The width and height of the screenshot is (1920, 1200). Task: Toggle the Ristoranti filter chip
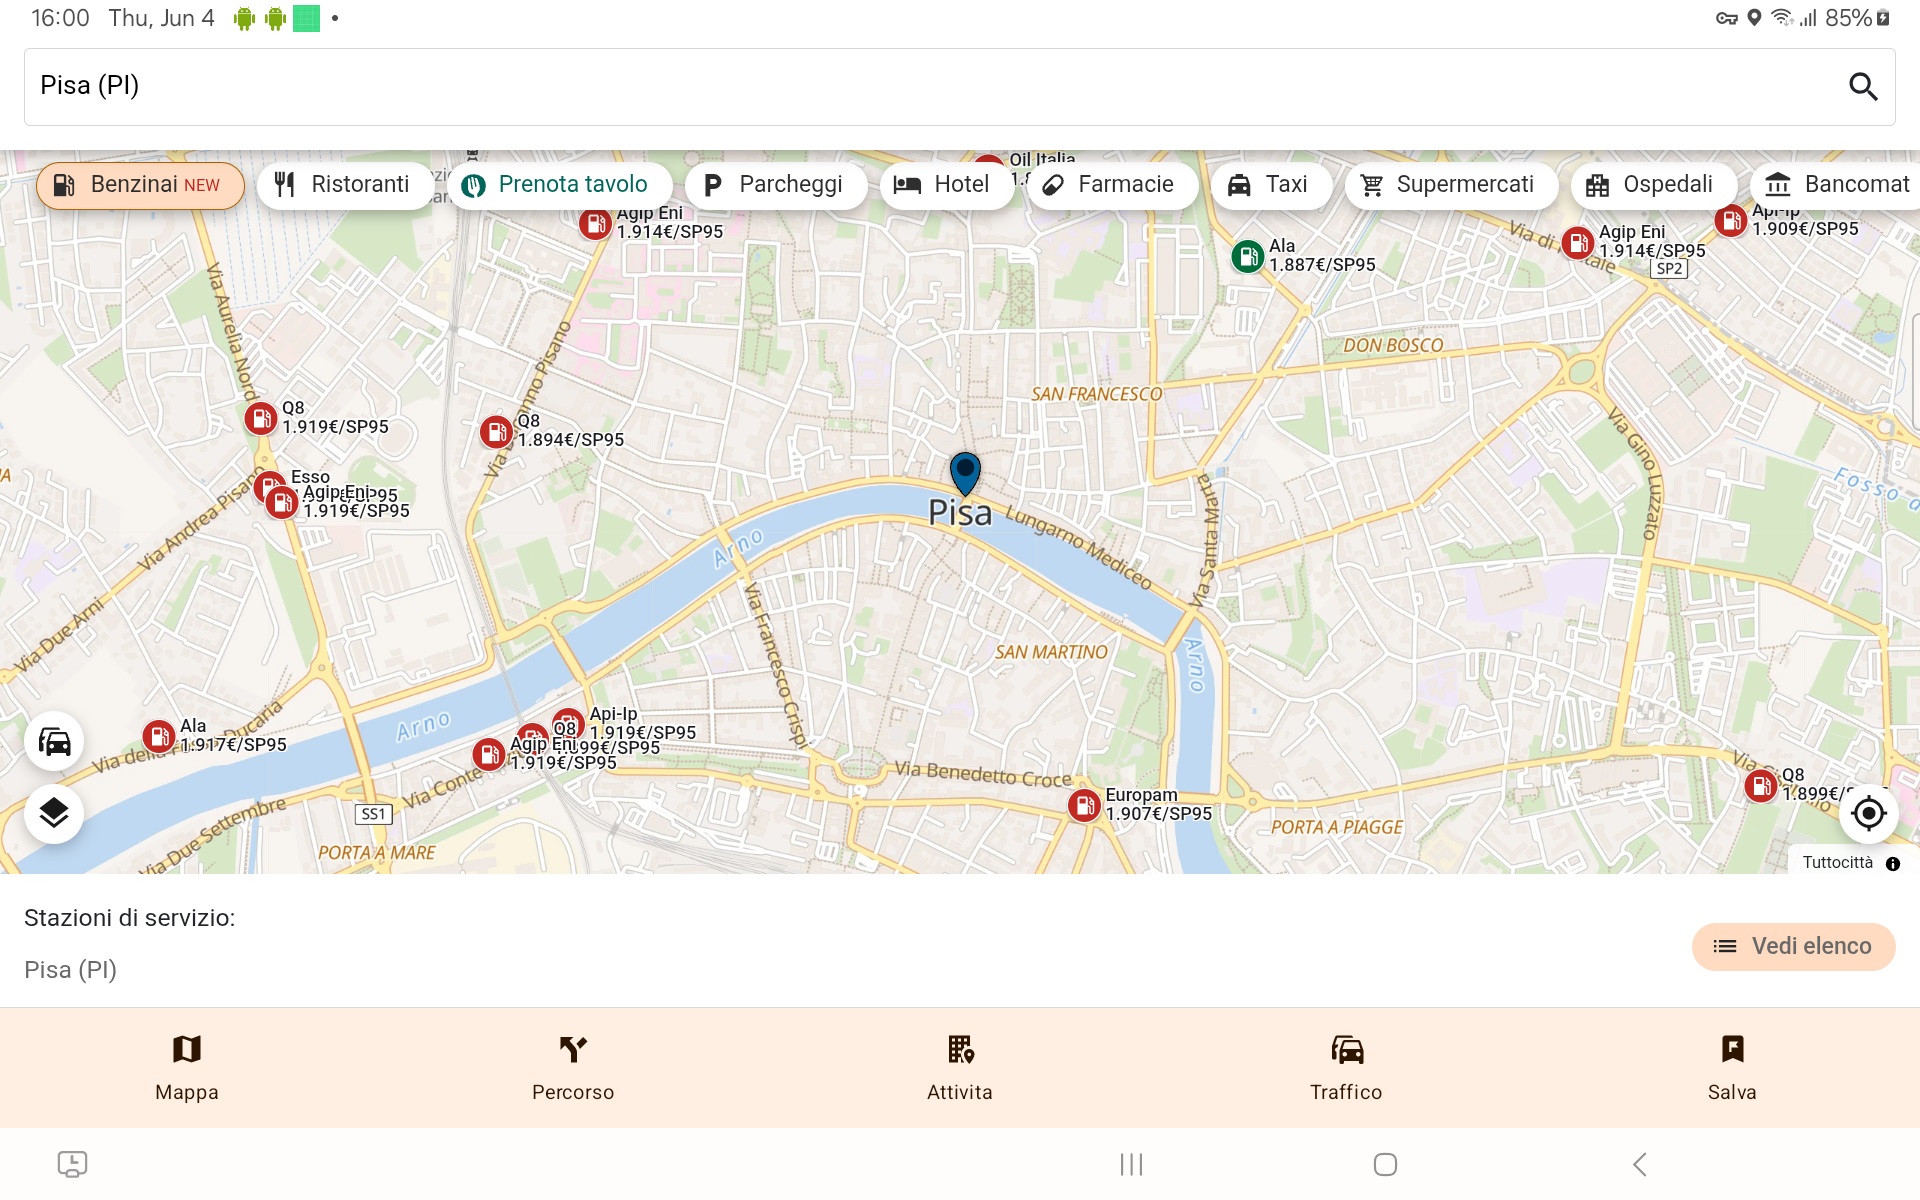tap(345, 185)
